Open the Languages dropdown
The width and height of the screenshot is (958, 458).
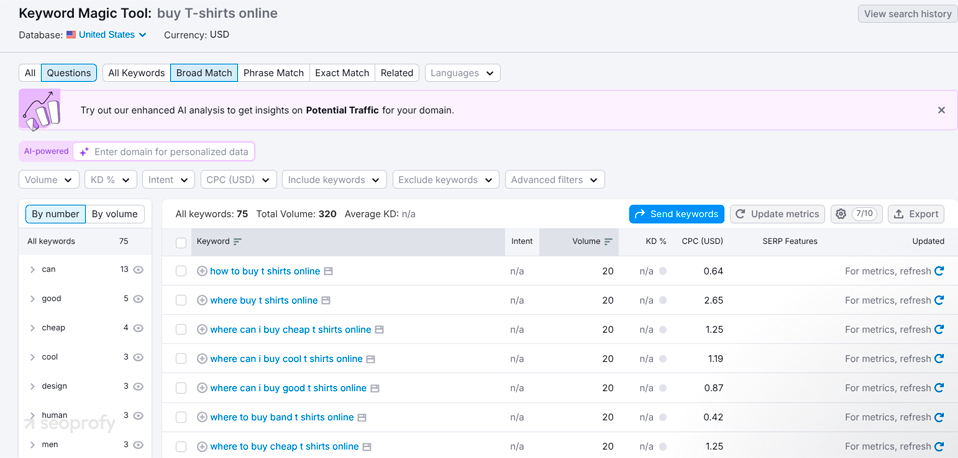point(463,73)
